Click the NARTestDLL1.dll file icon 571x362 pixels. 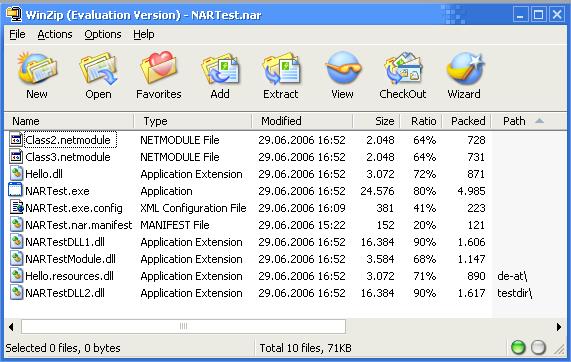point(16,242)
